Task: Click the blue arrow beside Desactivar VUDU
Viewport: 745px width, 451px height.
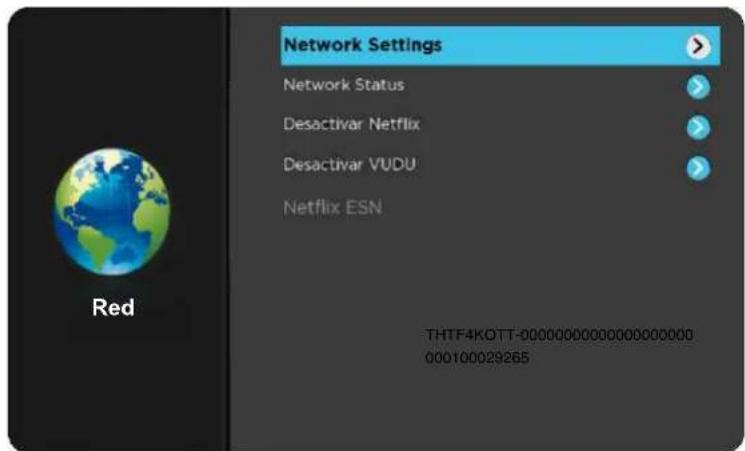Action: [x=699, y=167]
